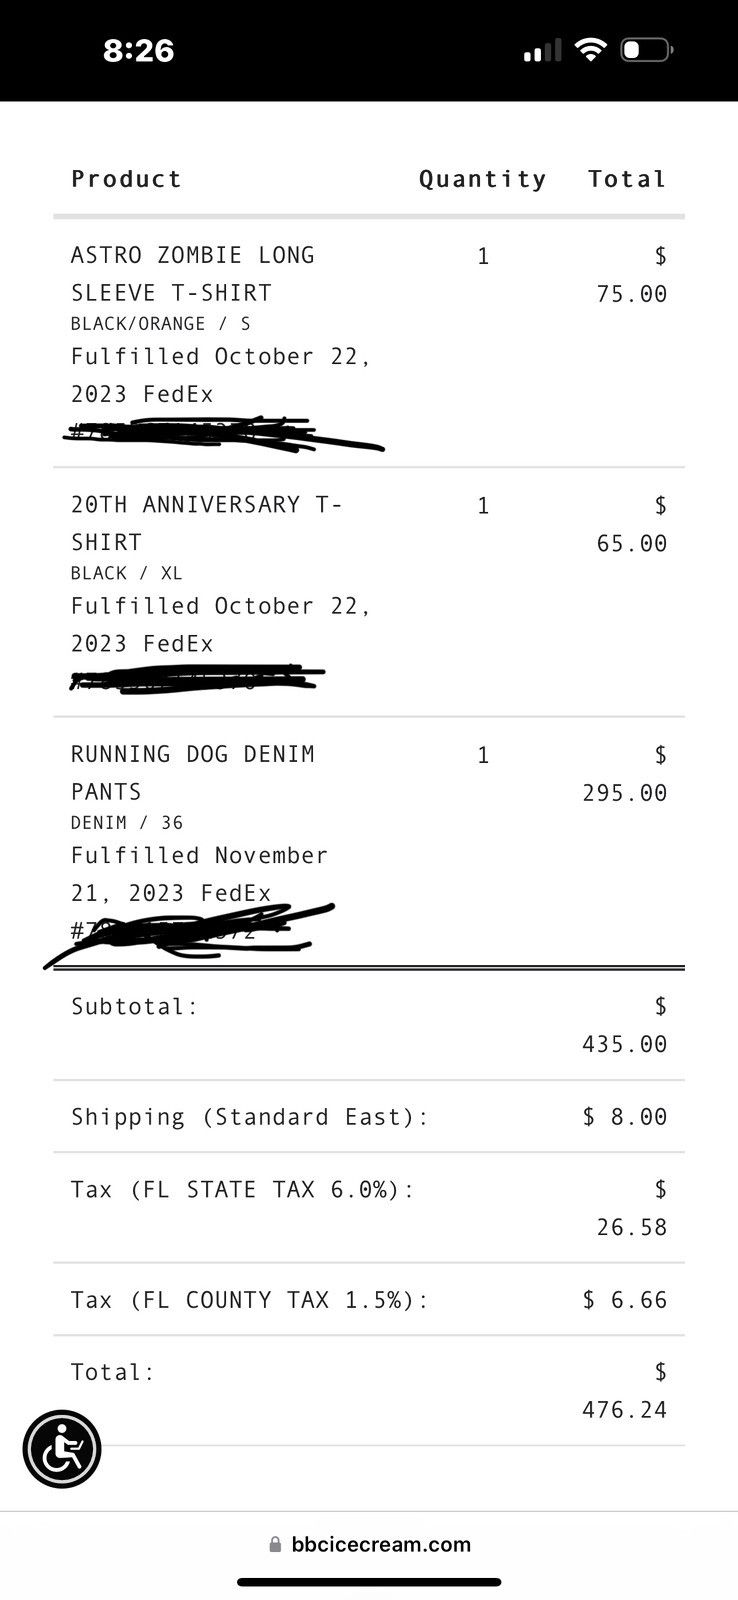The width and height of the screenshot is (738, 1600).
Task: Tap the Wi-Fi status icon
Action: 592,50
